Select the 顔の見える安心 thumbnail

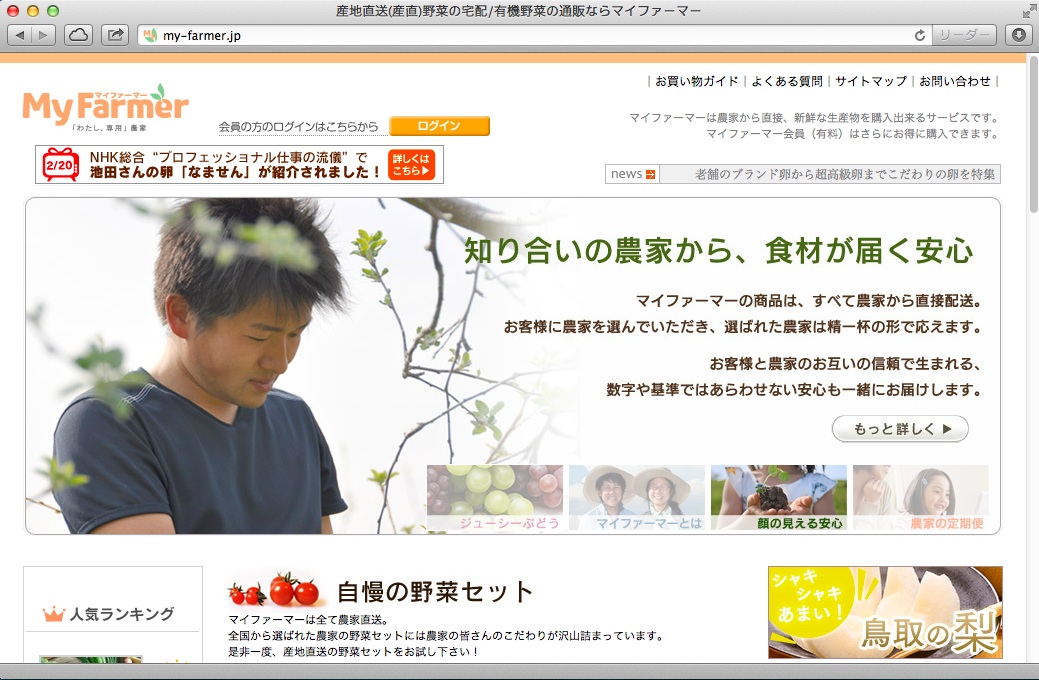point(779,497)
